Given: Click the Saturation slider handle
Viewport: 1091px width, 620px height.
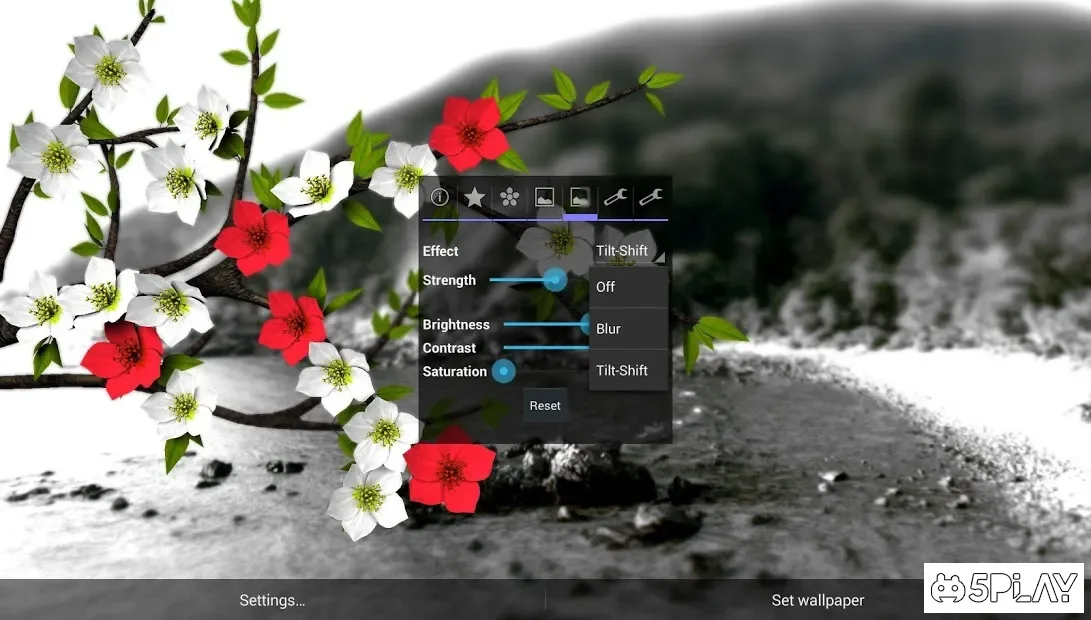Looking at the screenshot, I should tap(504, 372).
